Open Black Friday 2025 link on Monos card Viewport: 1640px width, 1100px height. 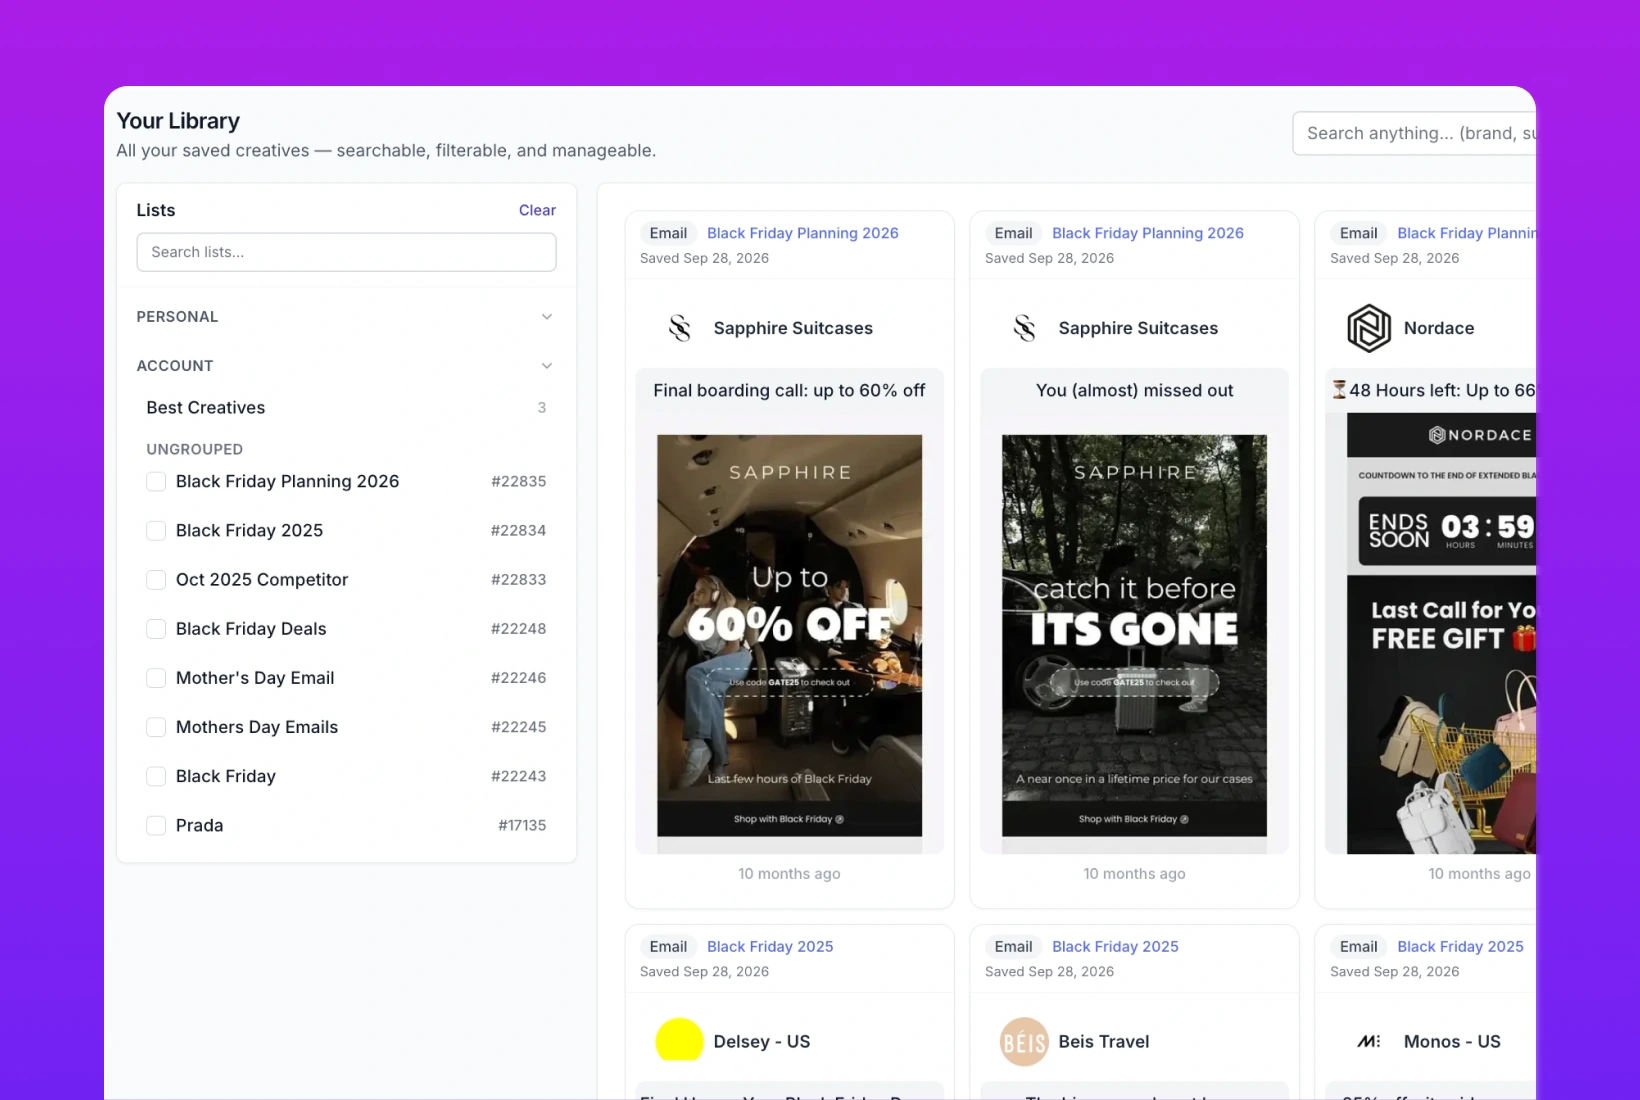[1460, 946]
